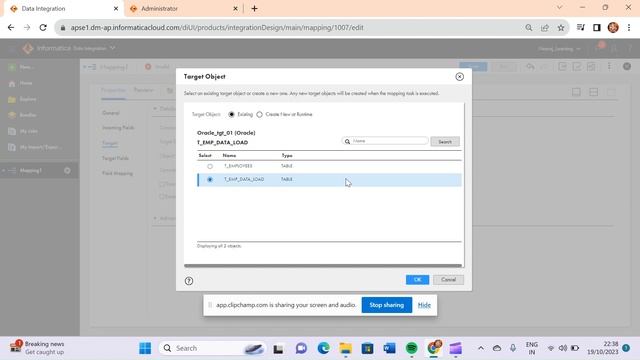Open browser zoom magnifier icon
This screenshot has width=640, height=360.
pos(529,27)
